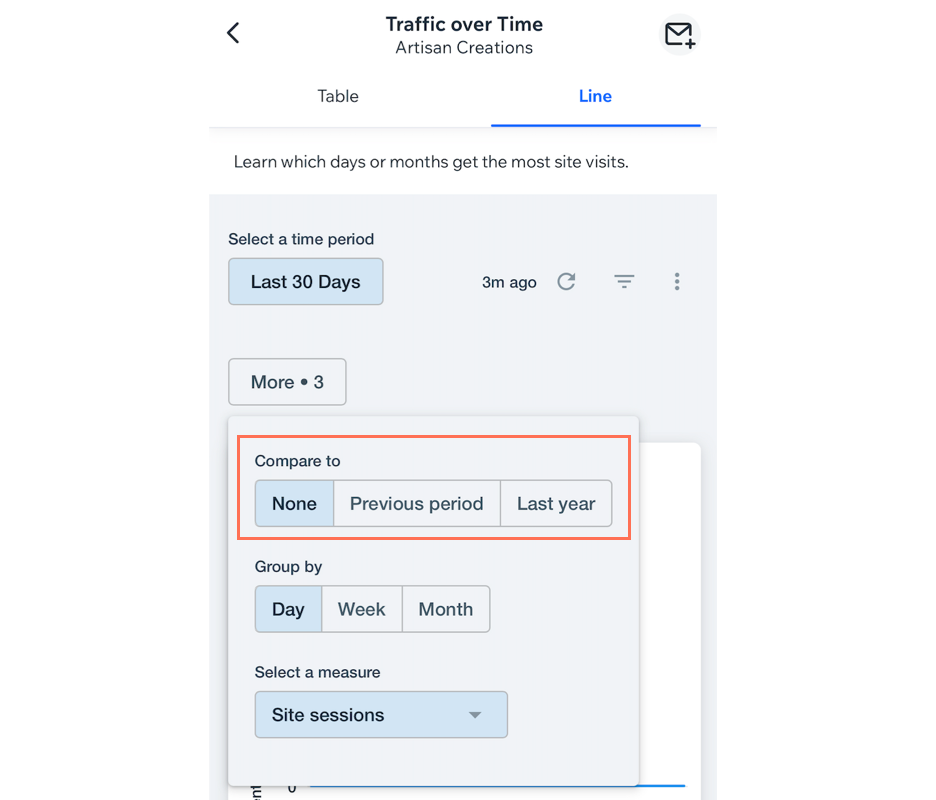Click the Site sessions dropdown arrow
The width and height of the screenshot is (936, 800).
[475, 715]
